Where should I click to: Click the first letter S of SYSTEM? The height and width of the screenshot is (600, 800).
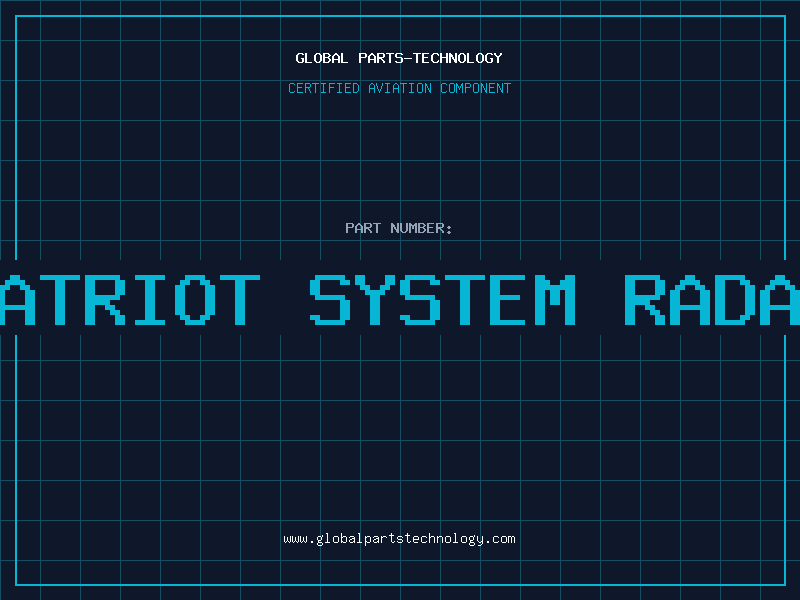tap(331, 300)
